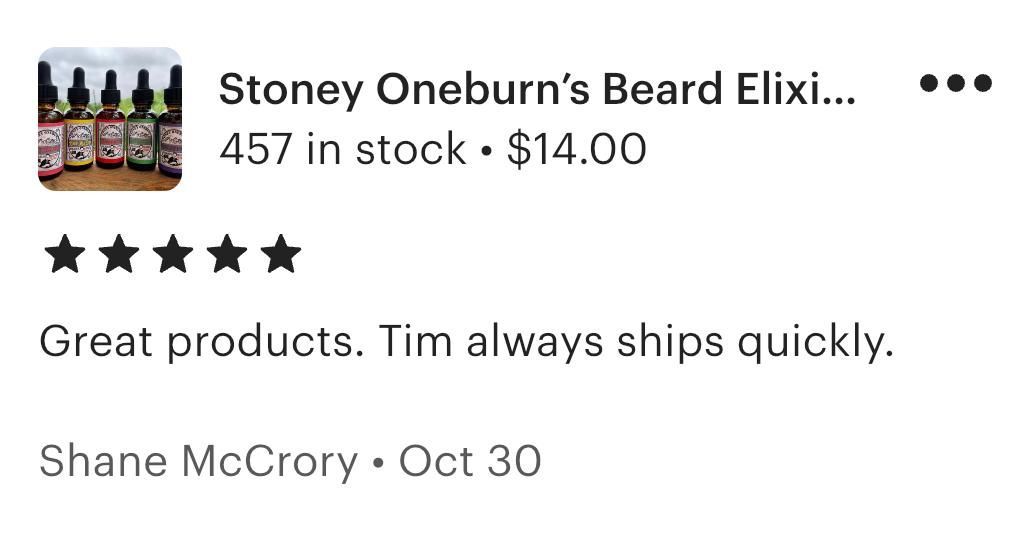Open Stoney Oneburn's Beard Elixi... listing title
This screenshot has height=556, width=1011.
click(x=537, y=89)
